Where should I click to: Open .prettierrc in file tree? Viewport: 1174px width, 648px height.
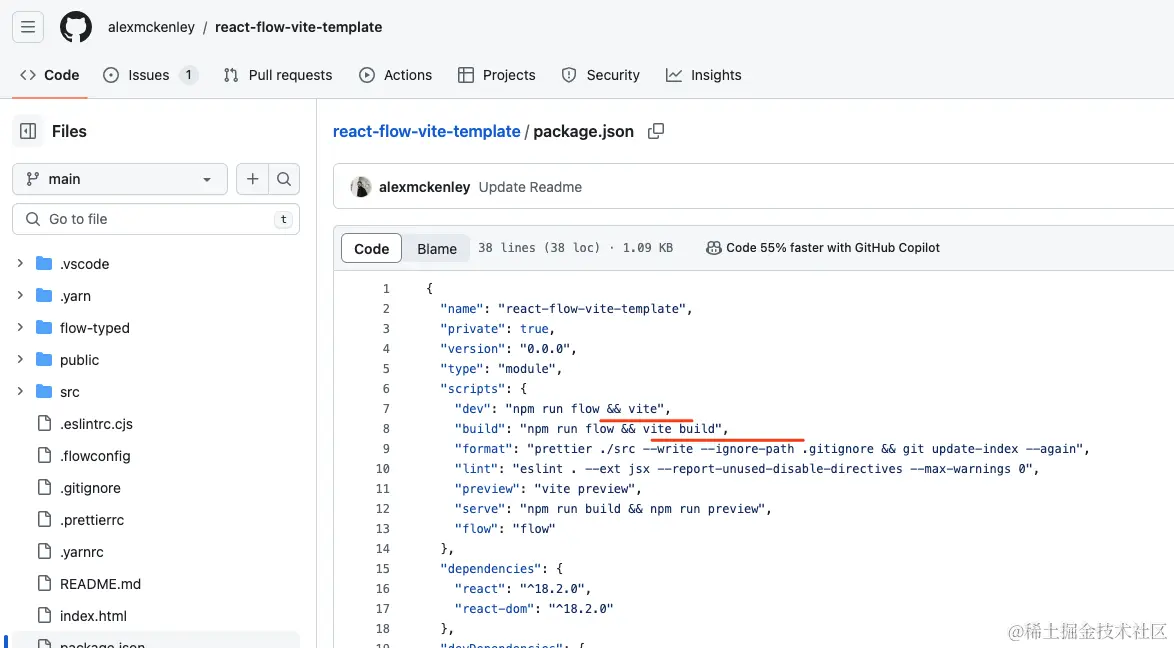92,519
